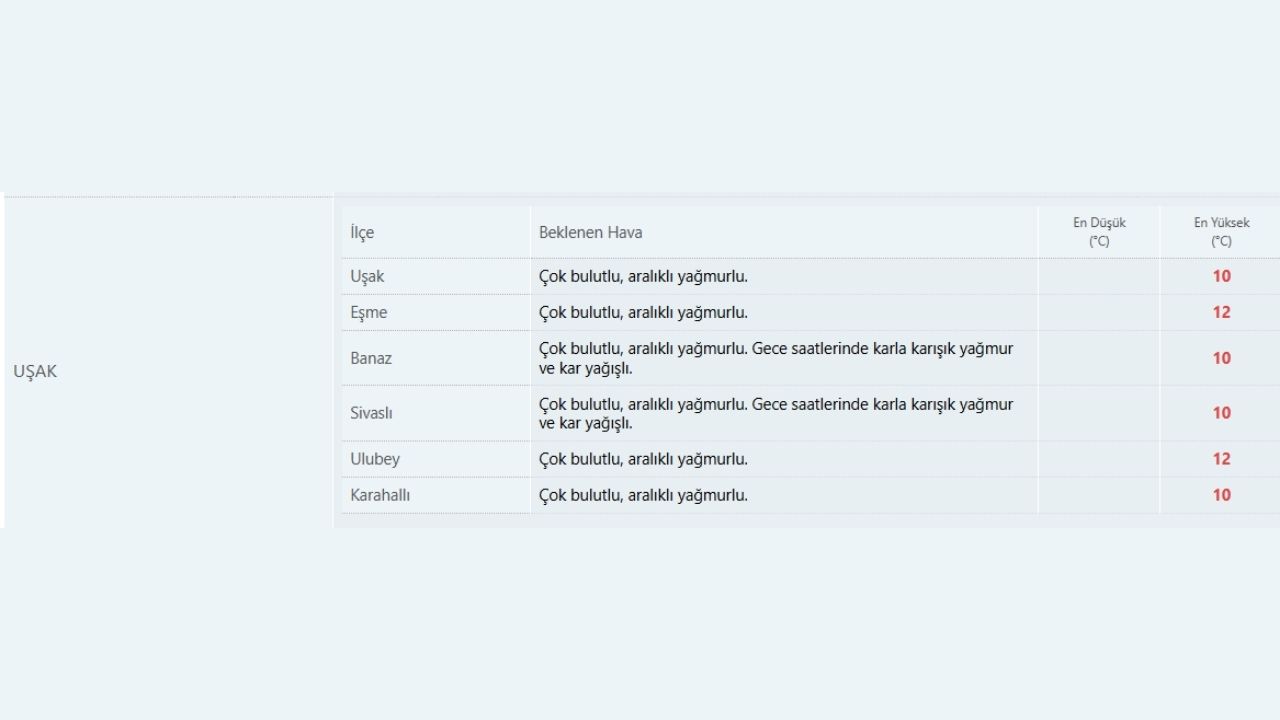1280x720 pixels.
Task: Select the forecast text in Karahallı row
Action: (x=643, y=495)
